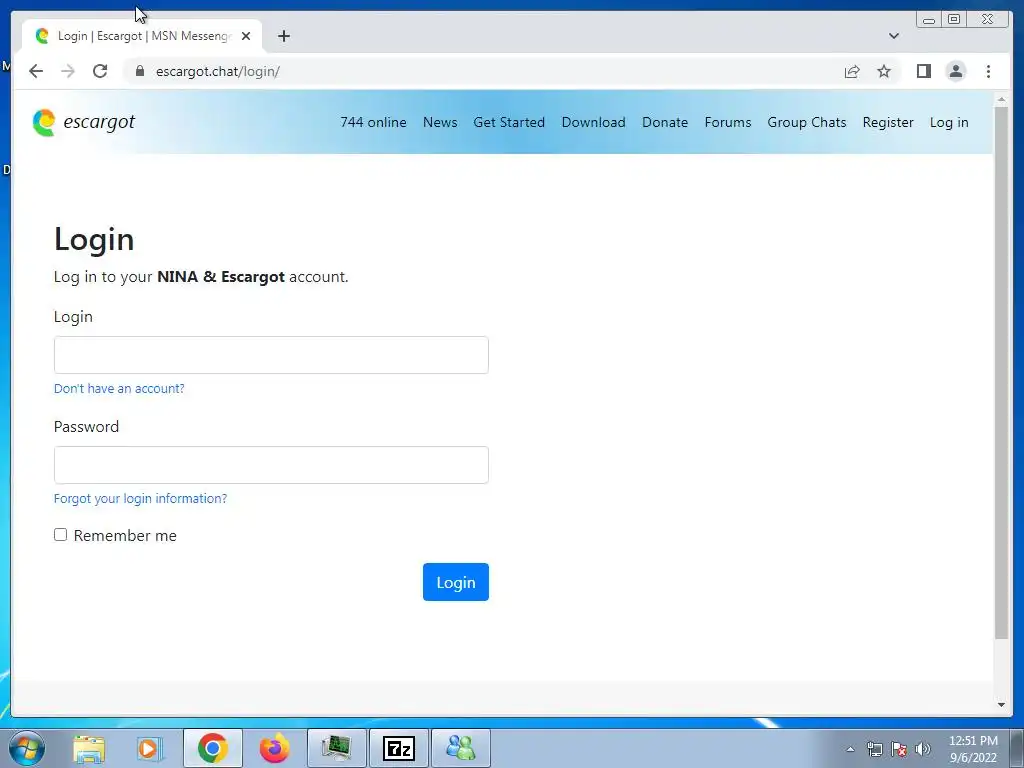Click the address bar URL escargot.chat/login/
Viewport: 1024px width, 768px height.
pyautogui.click(x=217, y=71)
